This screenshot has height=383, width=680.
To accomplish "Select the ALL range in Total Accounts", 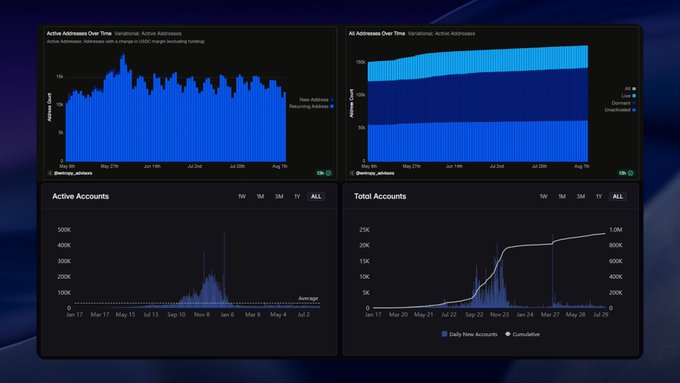I will coord(618,196).
